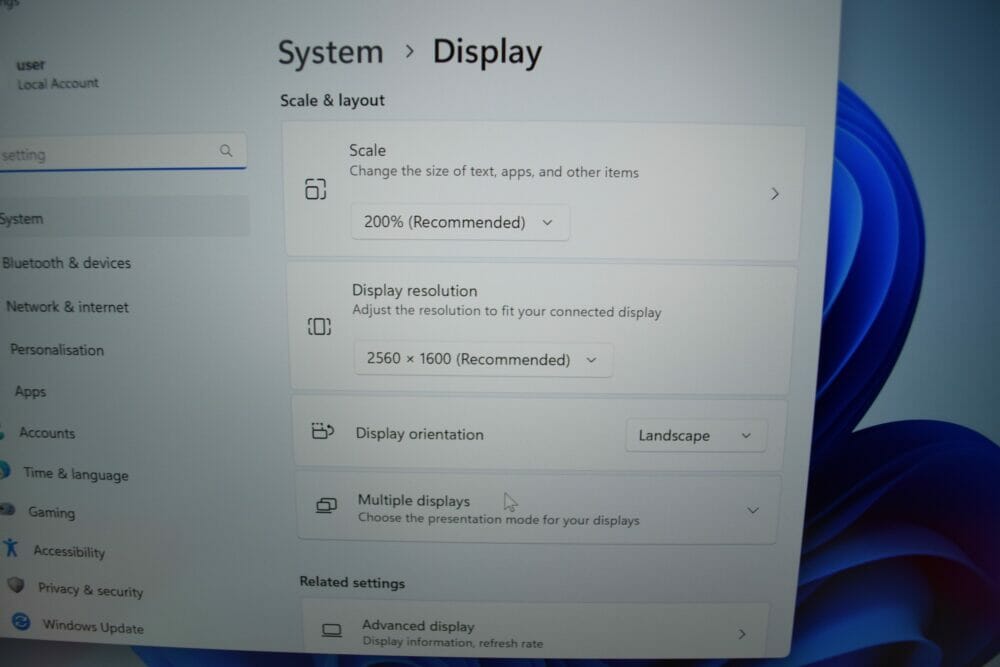This screenshot has height=667, width=1000.
Task: Go to Gaming settings
Action: (51, 512)
